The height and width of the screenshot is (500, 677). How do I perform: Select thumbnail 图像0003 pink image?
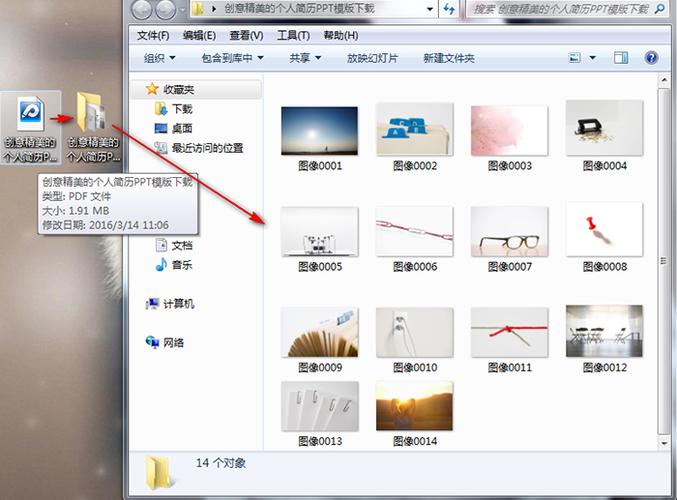click(509, 131)
